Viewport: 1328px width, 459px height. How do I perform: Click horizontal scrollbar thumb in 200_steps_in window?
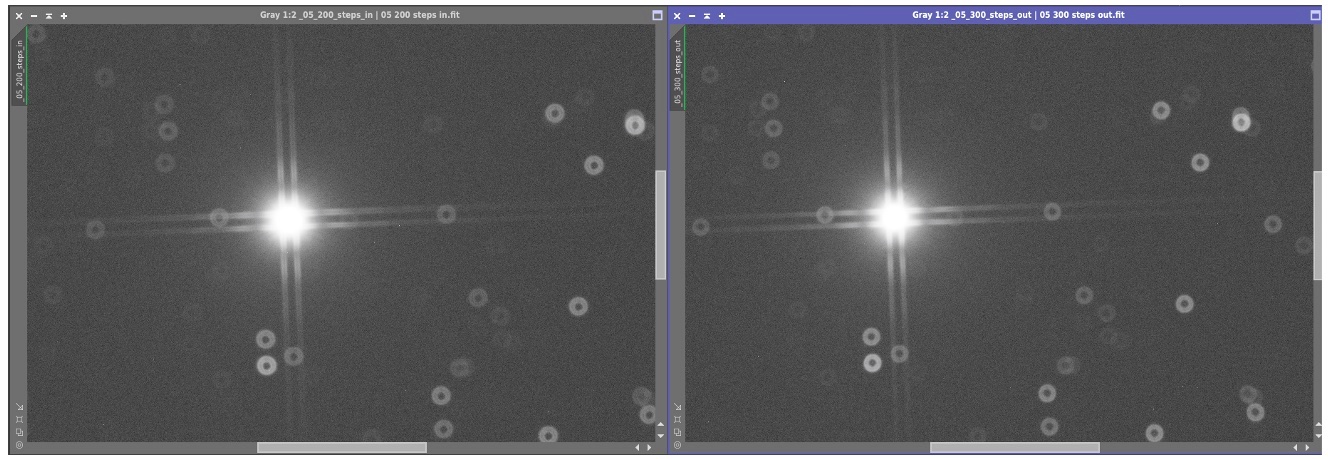pos(342,447)
